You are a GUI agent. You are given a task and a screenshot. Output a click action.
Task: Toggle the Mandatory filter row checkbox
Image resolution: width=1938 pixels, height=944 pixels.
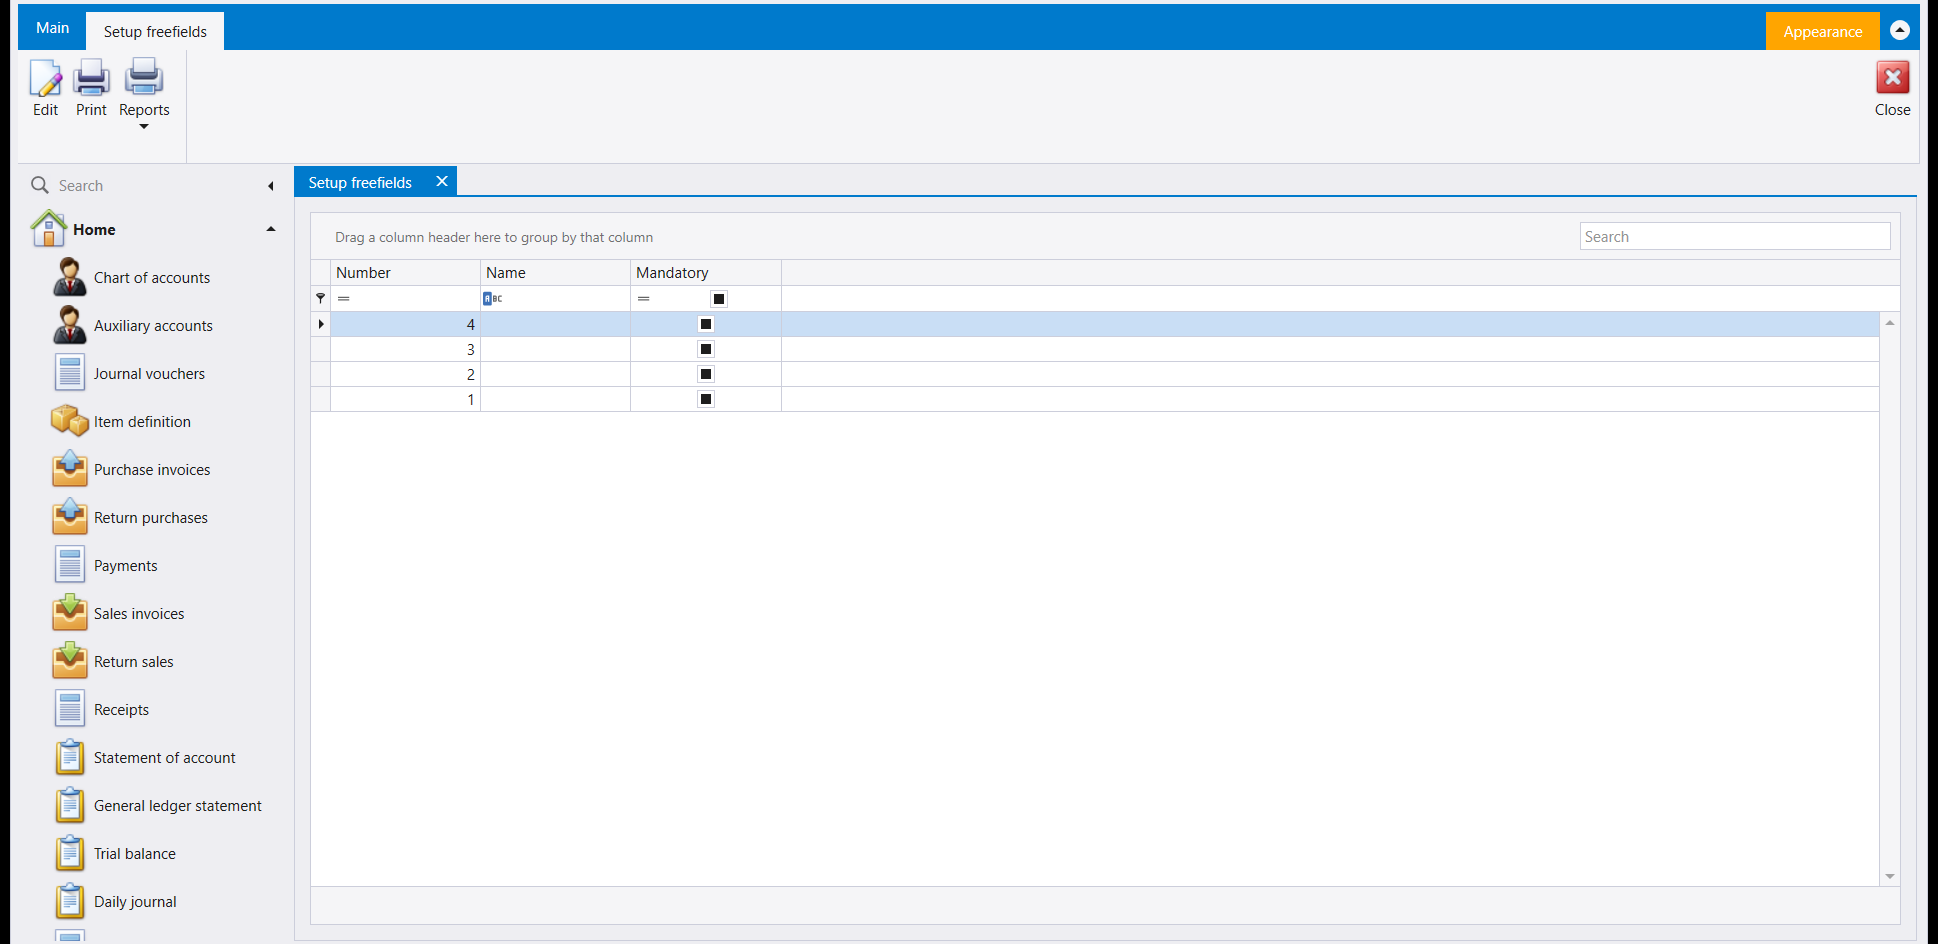click(x=719, y=299)
